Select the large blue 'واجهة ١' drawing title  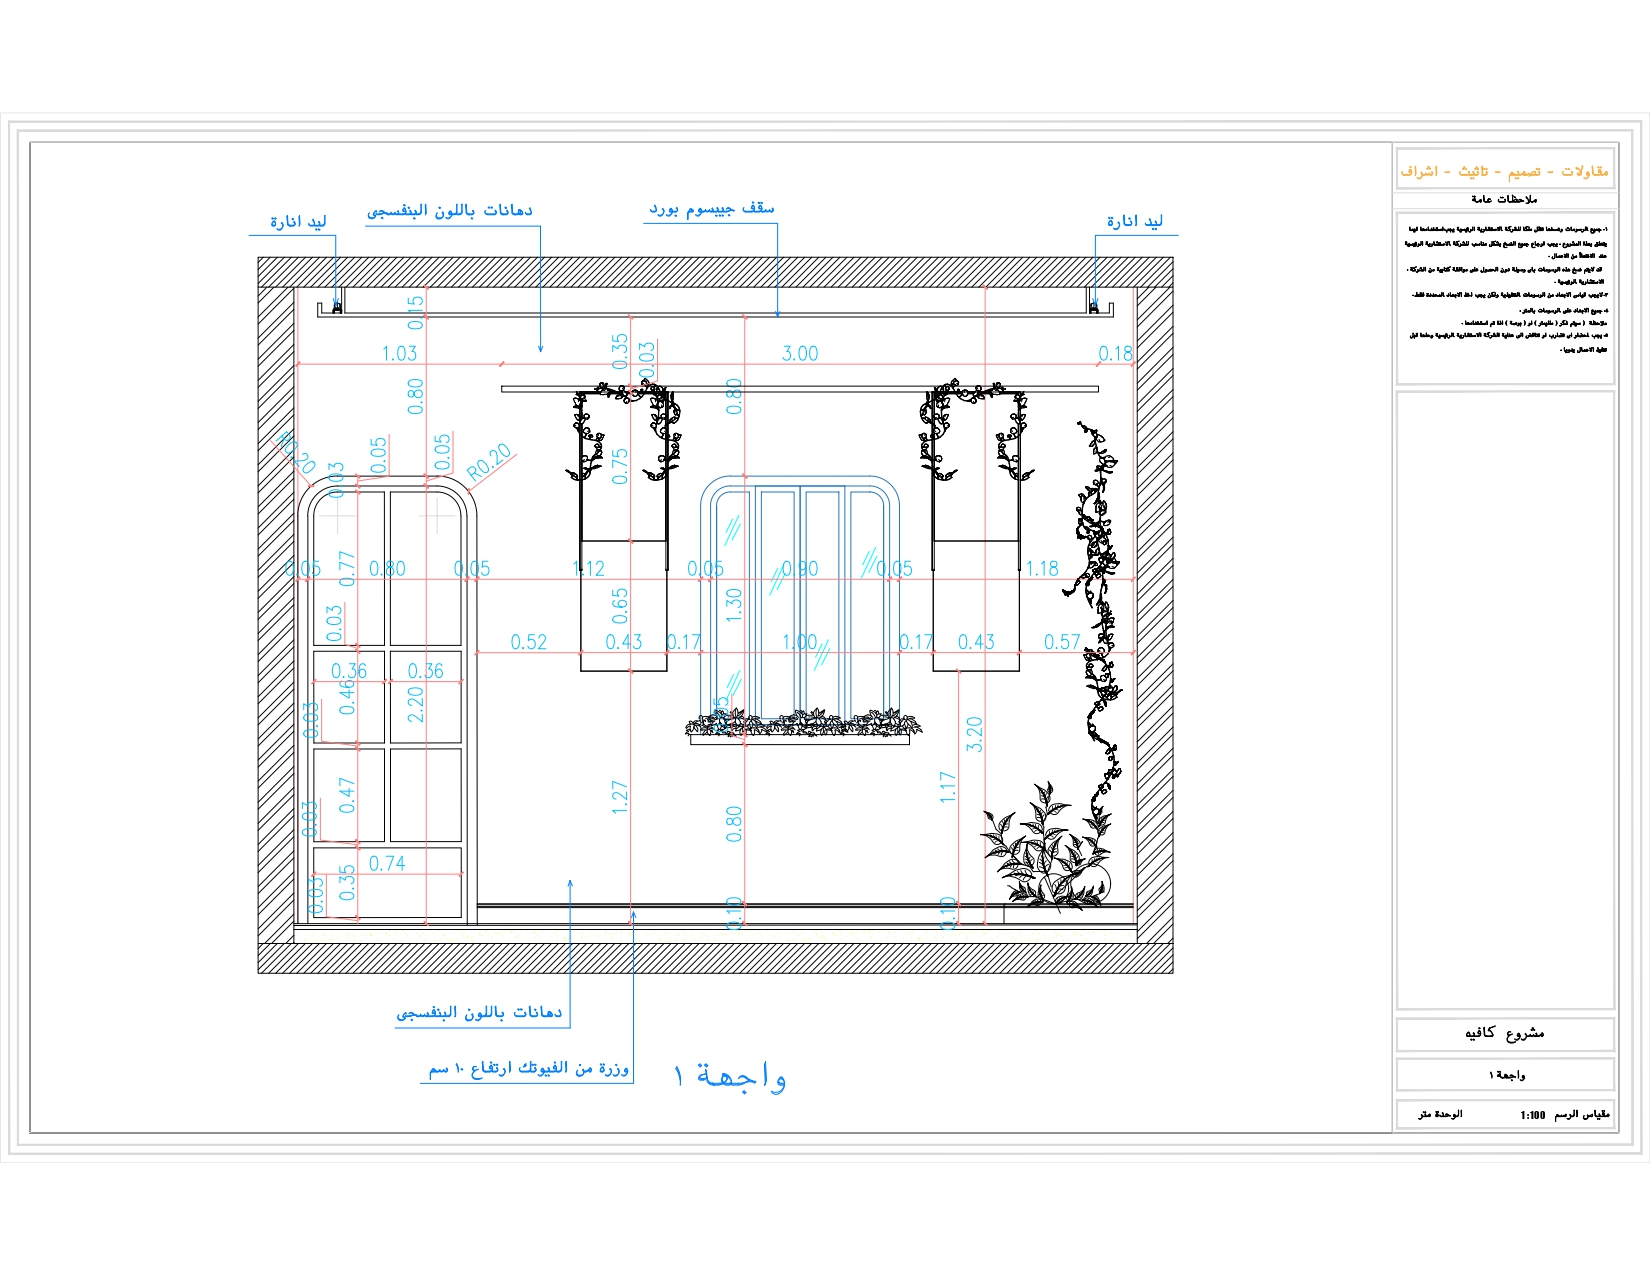tap(730, 1076)
